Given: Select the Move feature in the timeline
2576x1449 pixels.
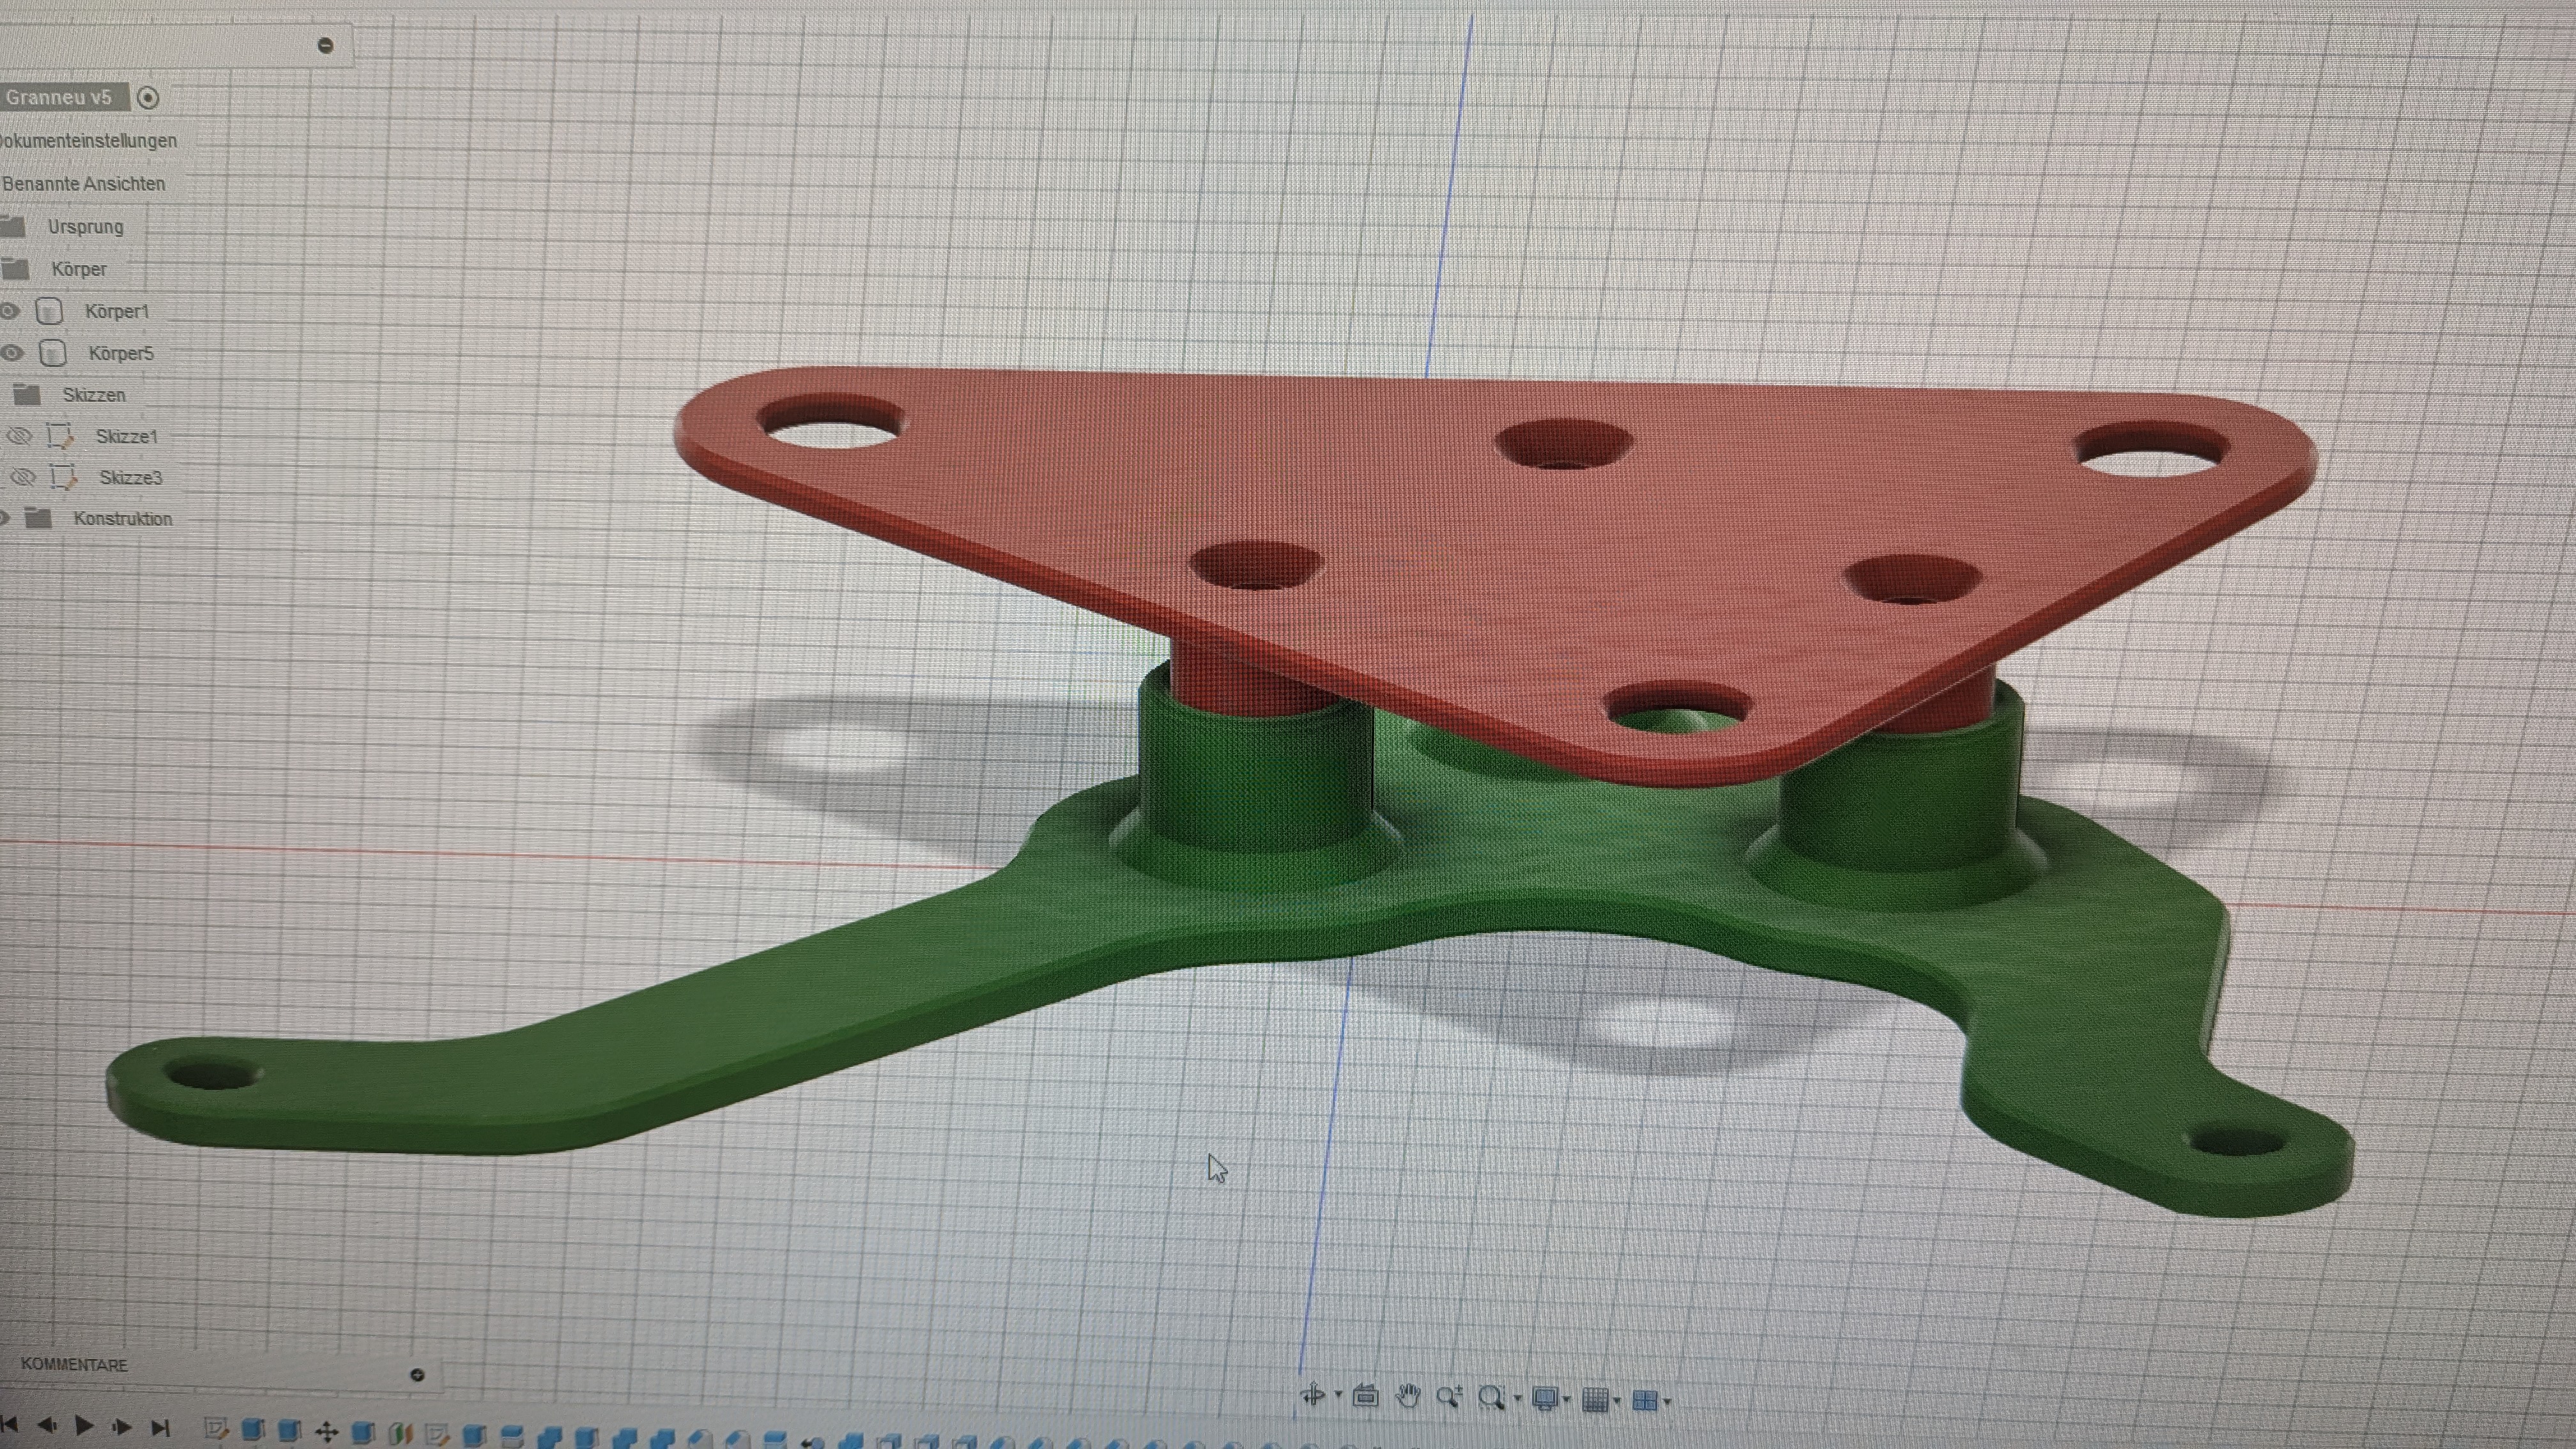Looking at the screenshot, I should (x=327, y=1432).
